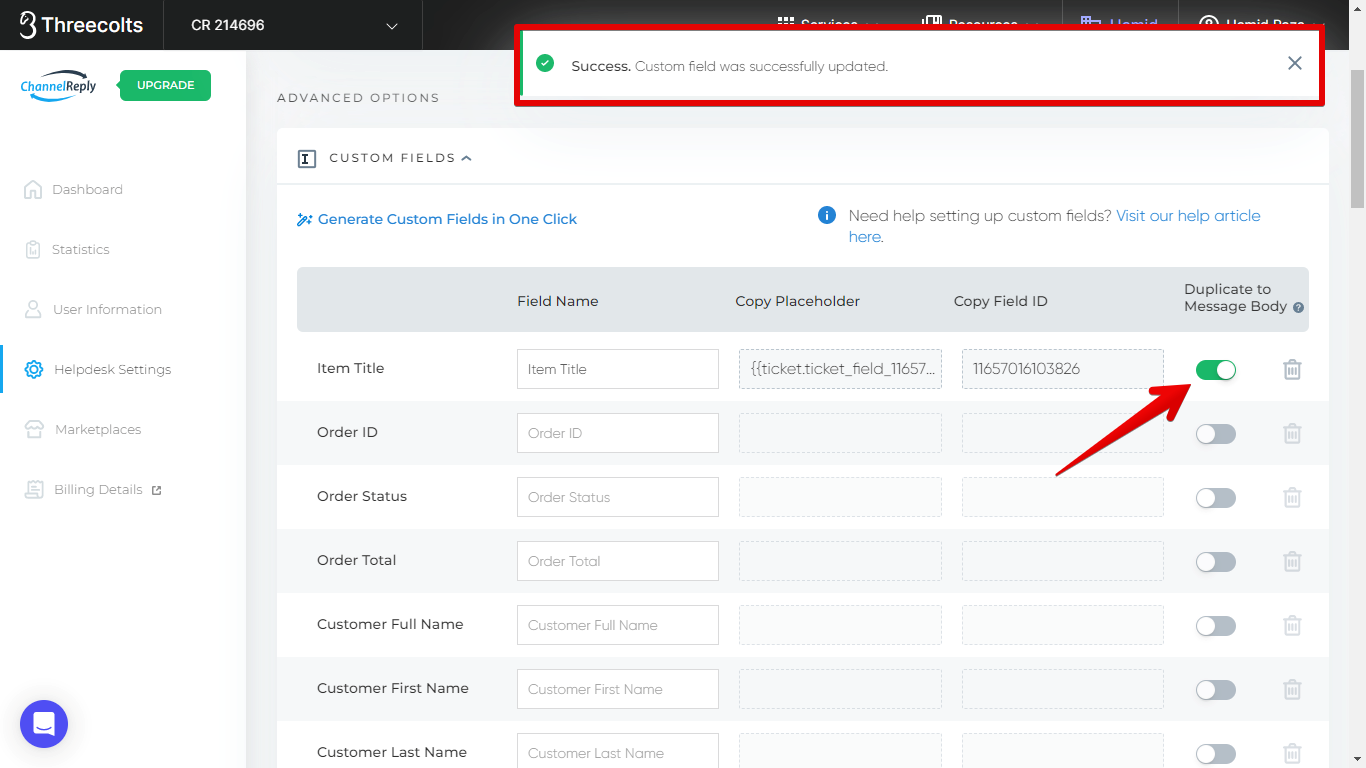Enable Customer First Name duplicate toggle
This screenshot has height=768, width=1366.
[x=1216, y=690]
